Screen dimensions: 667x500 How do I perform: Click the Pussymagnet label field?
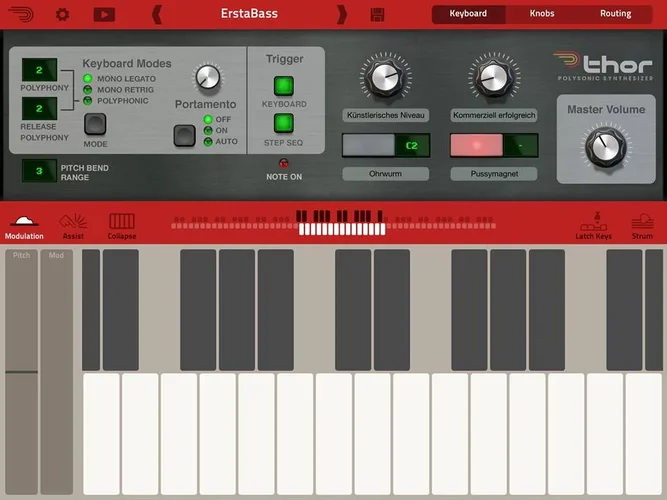click(x=494, y=174)
